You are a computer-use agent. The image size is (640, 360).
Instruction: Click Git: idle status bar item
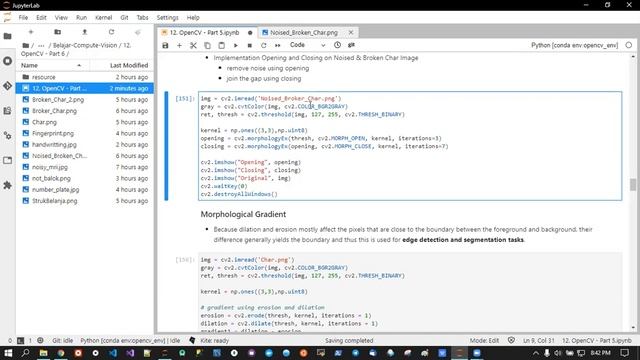click(x=62, y=340)
